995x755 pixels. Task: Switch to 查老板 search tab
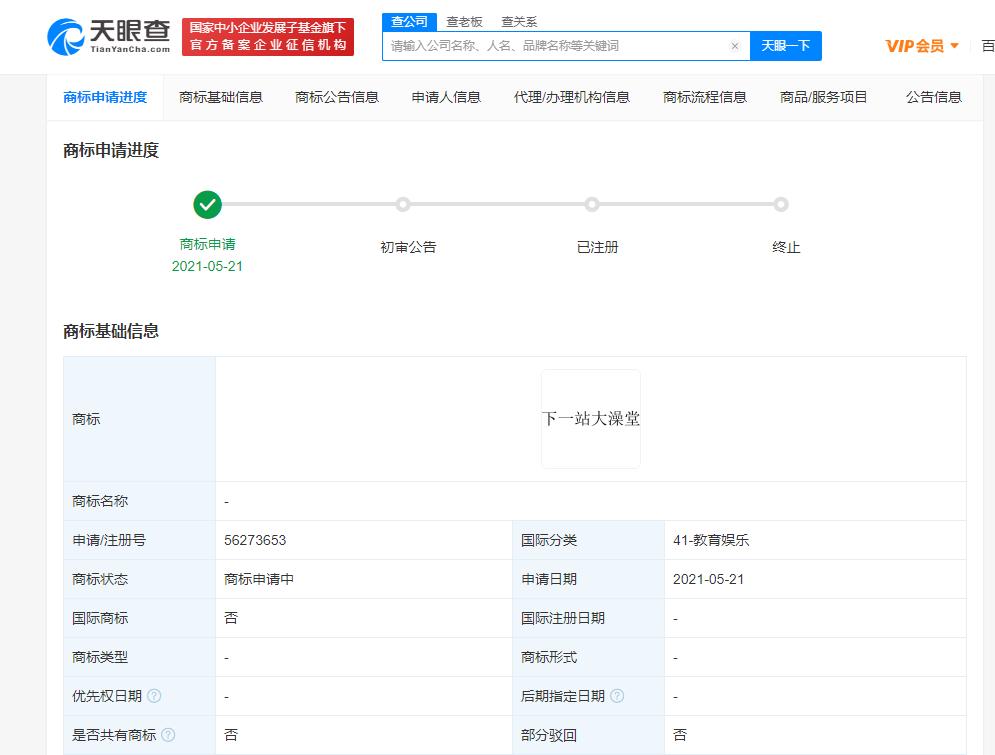coord(464,21)
